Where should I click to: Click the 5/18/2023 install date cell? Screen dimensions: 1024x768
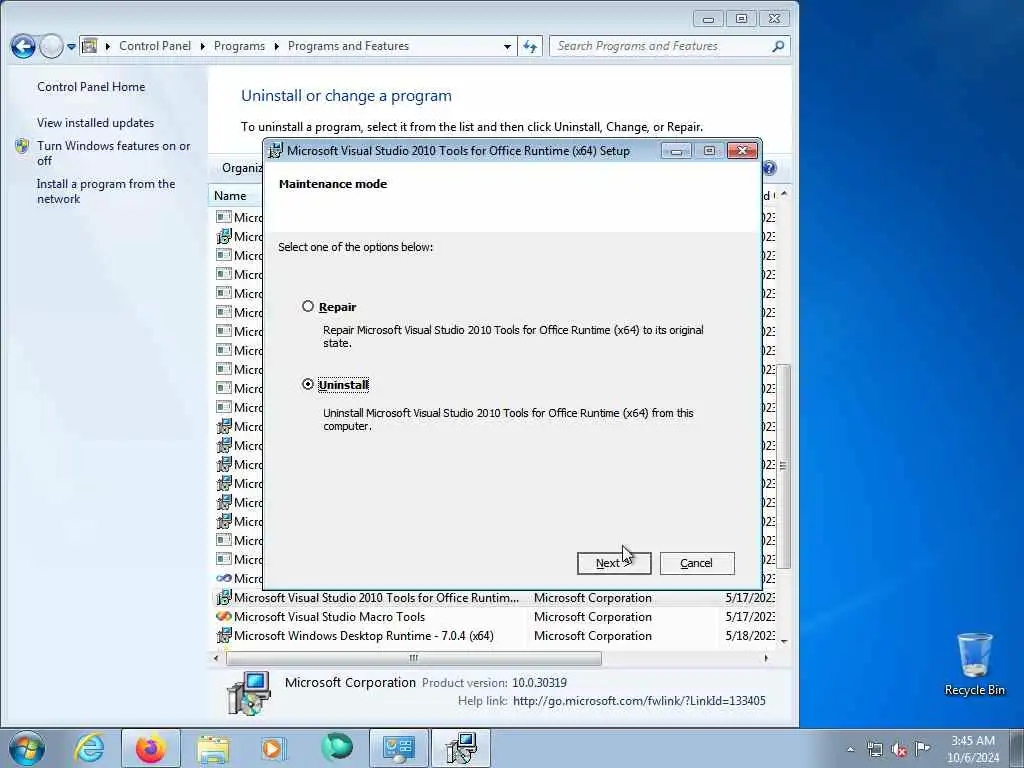pos(750,635)
